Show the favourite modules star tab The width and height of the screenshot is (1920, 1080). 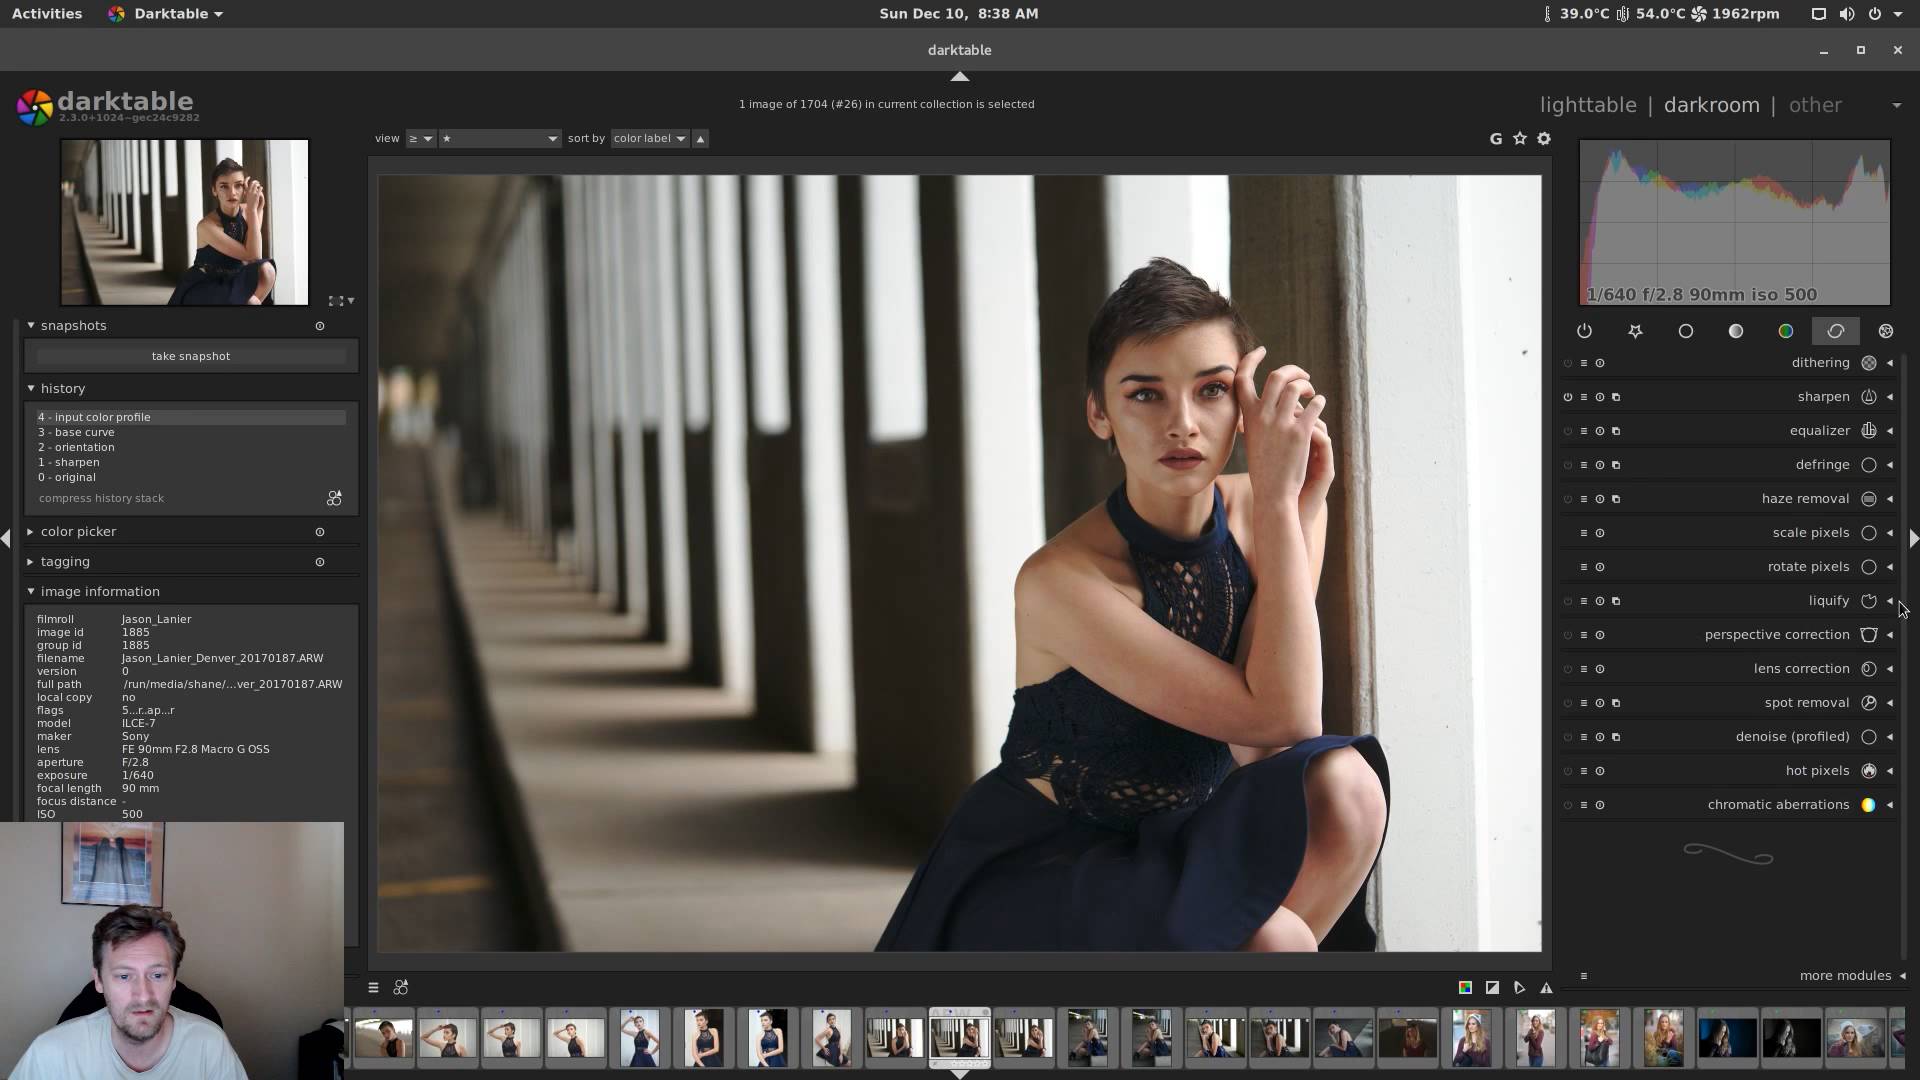(x=1635, y=331)
